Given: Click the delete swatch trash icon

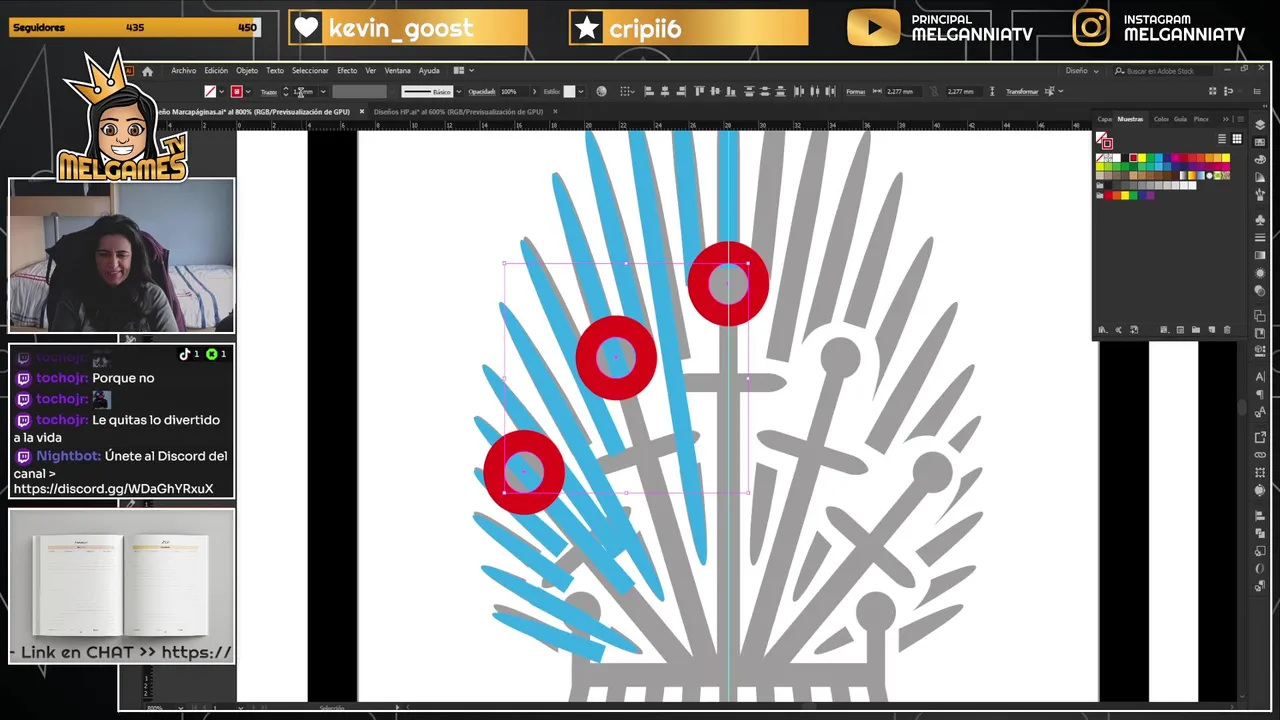Looking at the screenshot, I should click(x=1227, y=330).
